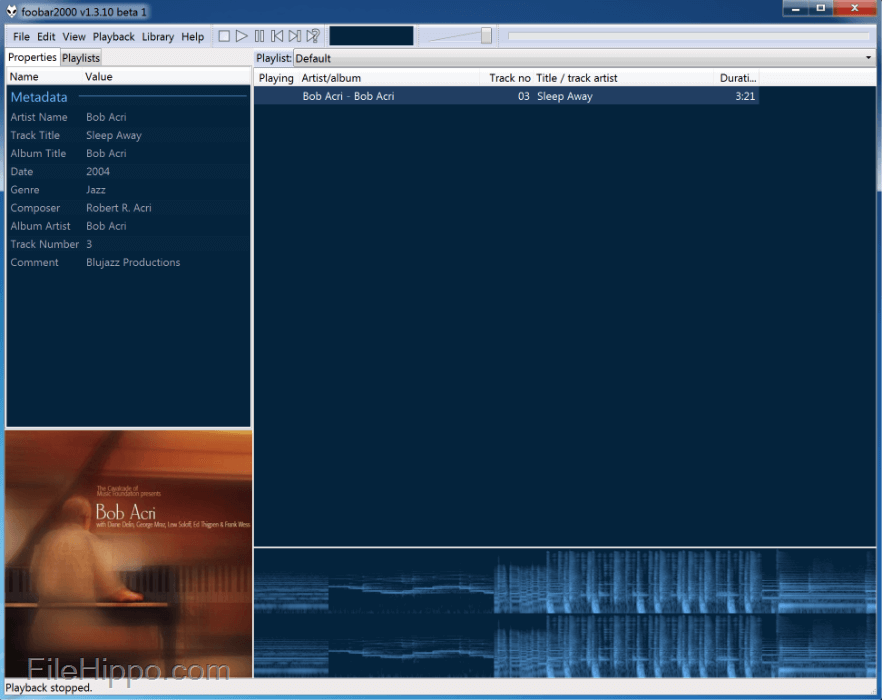Screen dimensions: 882x700
Task: Open the Edit menu
Action: tap(46, 37)
